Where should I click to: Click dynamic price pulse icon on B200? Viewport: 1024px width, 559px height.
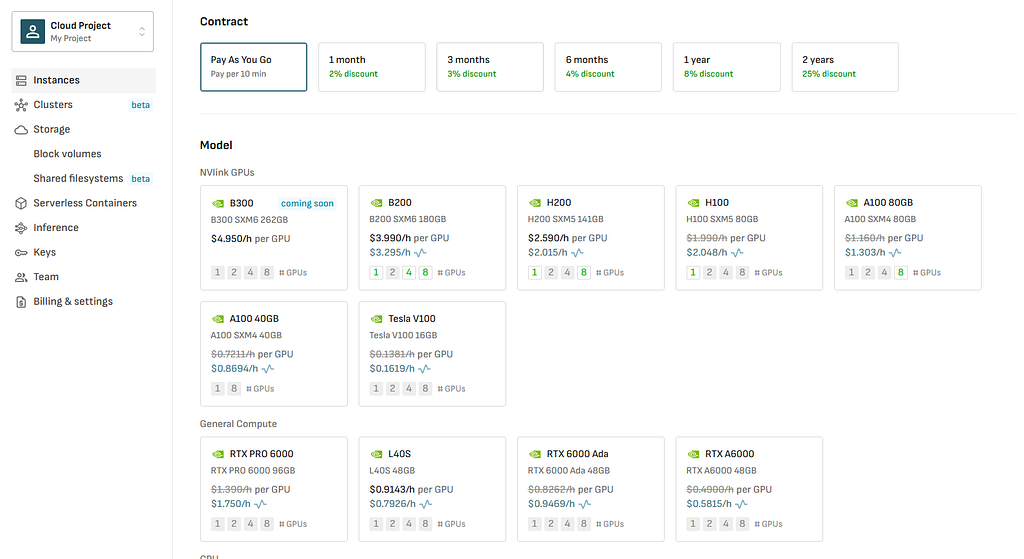tap(420, 253)
